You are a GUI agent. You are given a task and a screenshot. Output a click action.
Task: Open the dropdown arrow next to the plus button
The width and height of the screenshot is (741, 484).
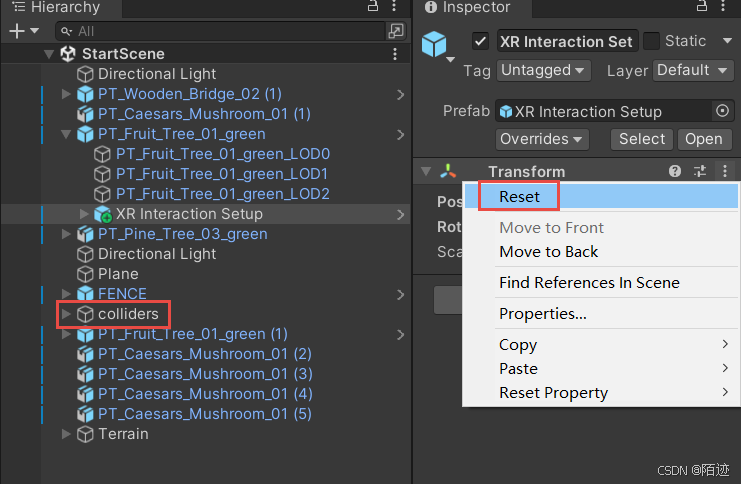click(x=34, y=31)
